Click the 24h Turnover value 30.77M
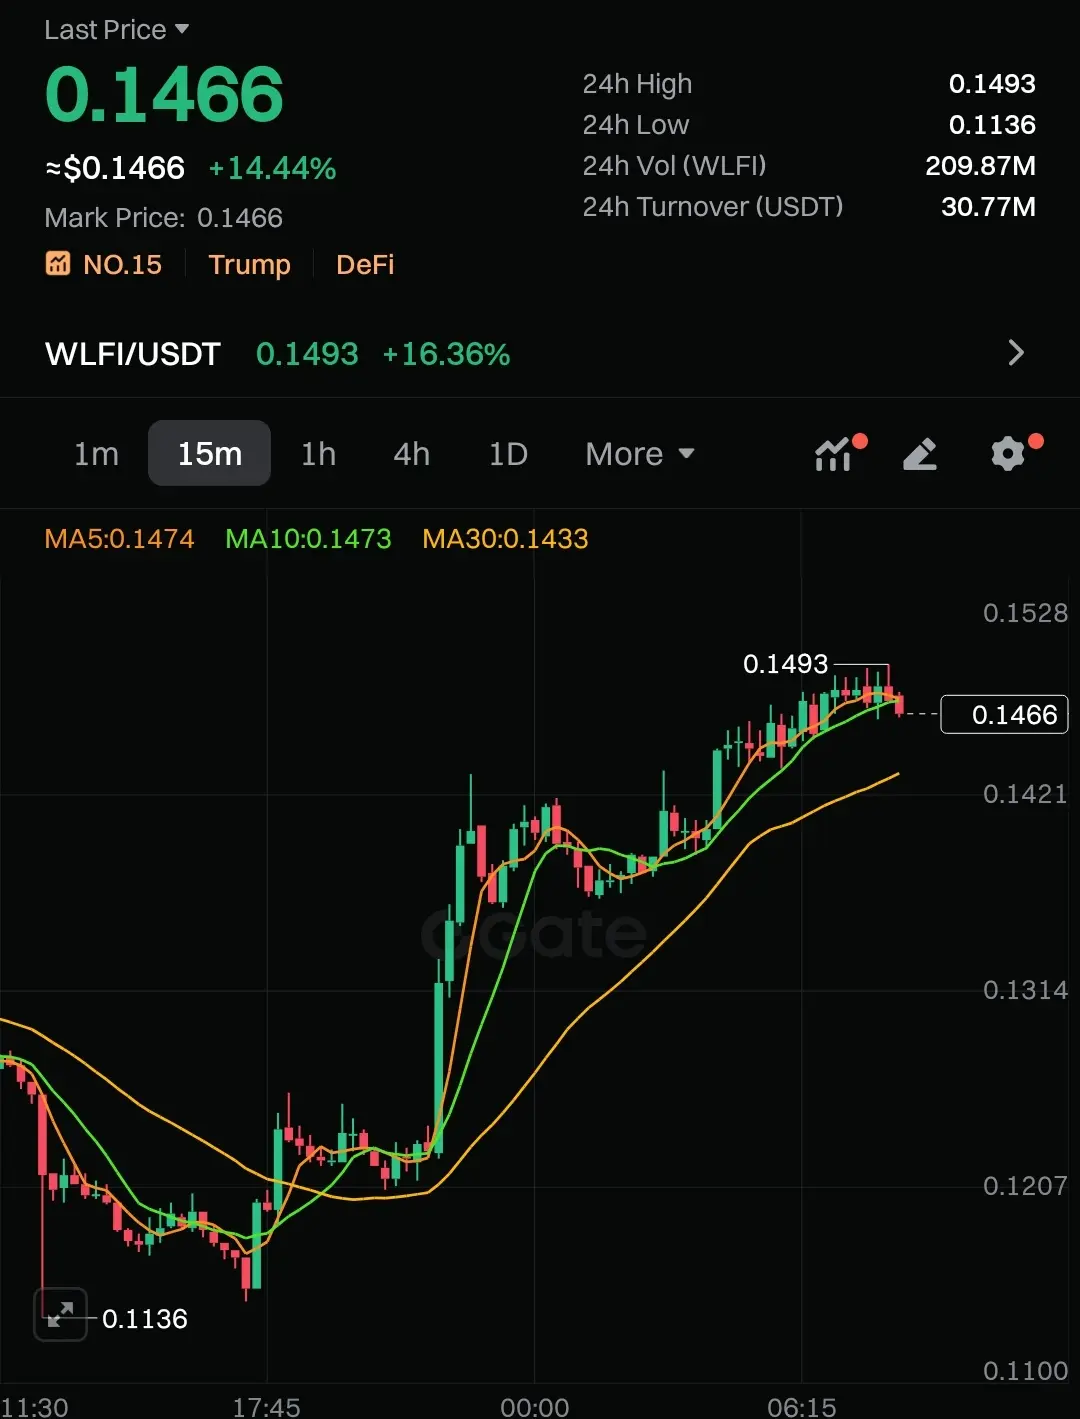Screen dimensions: 1080x1419 988,207
